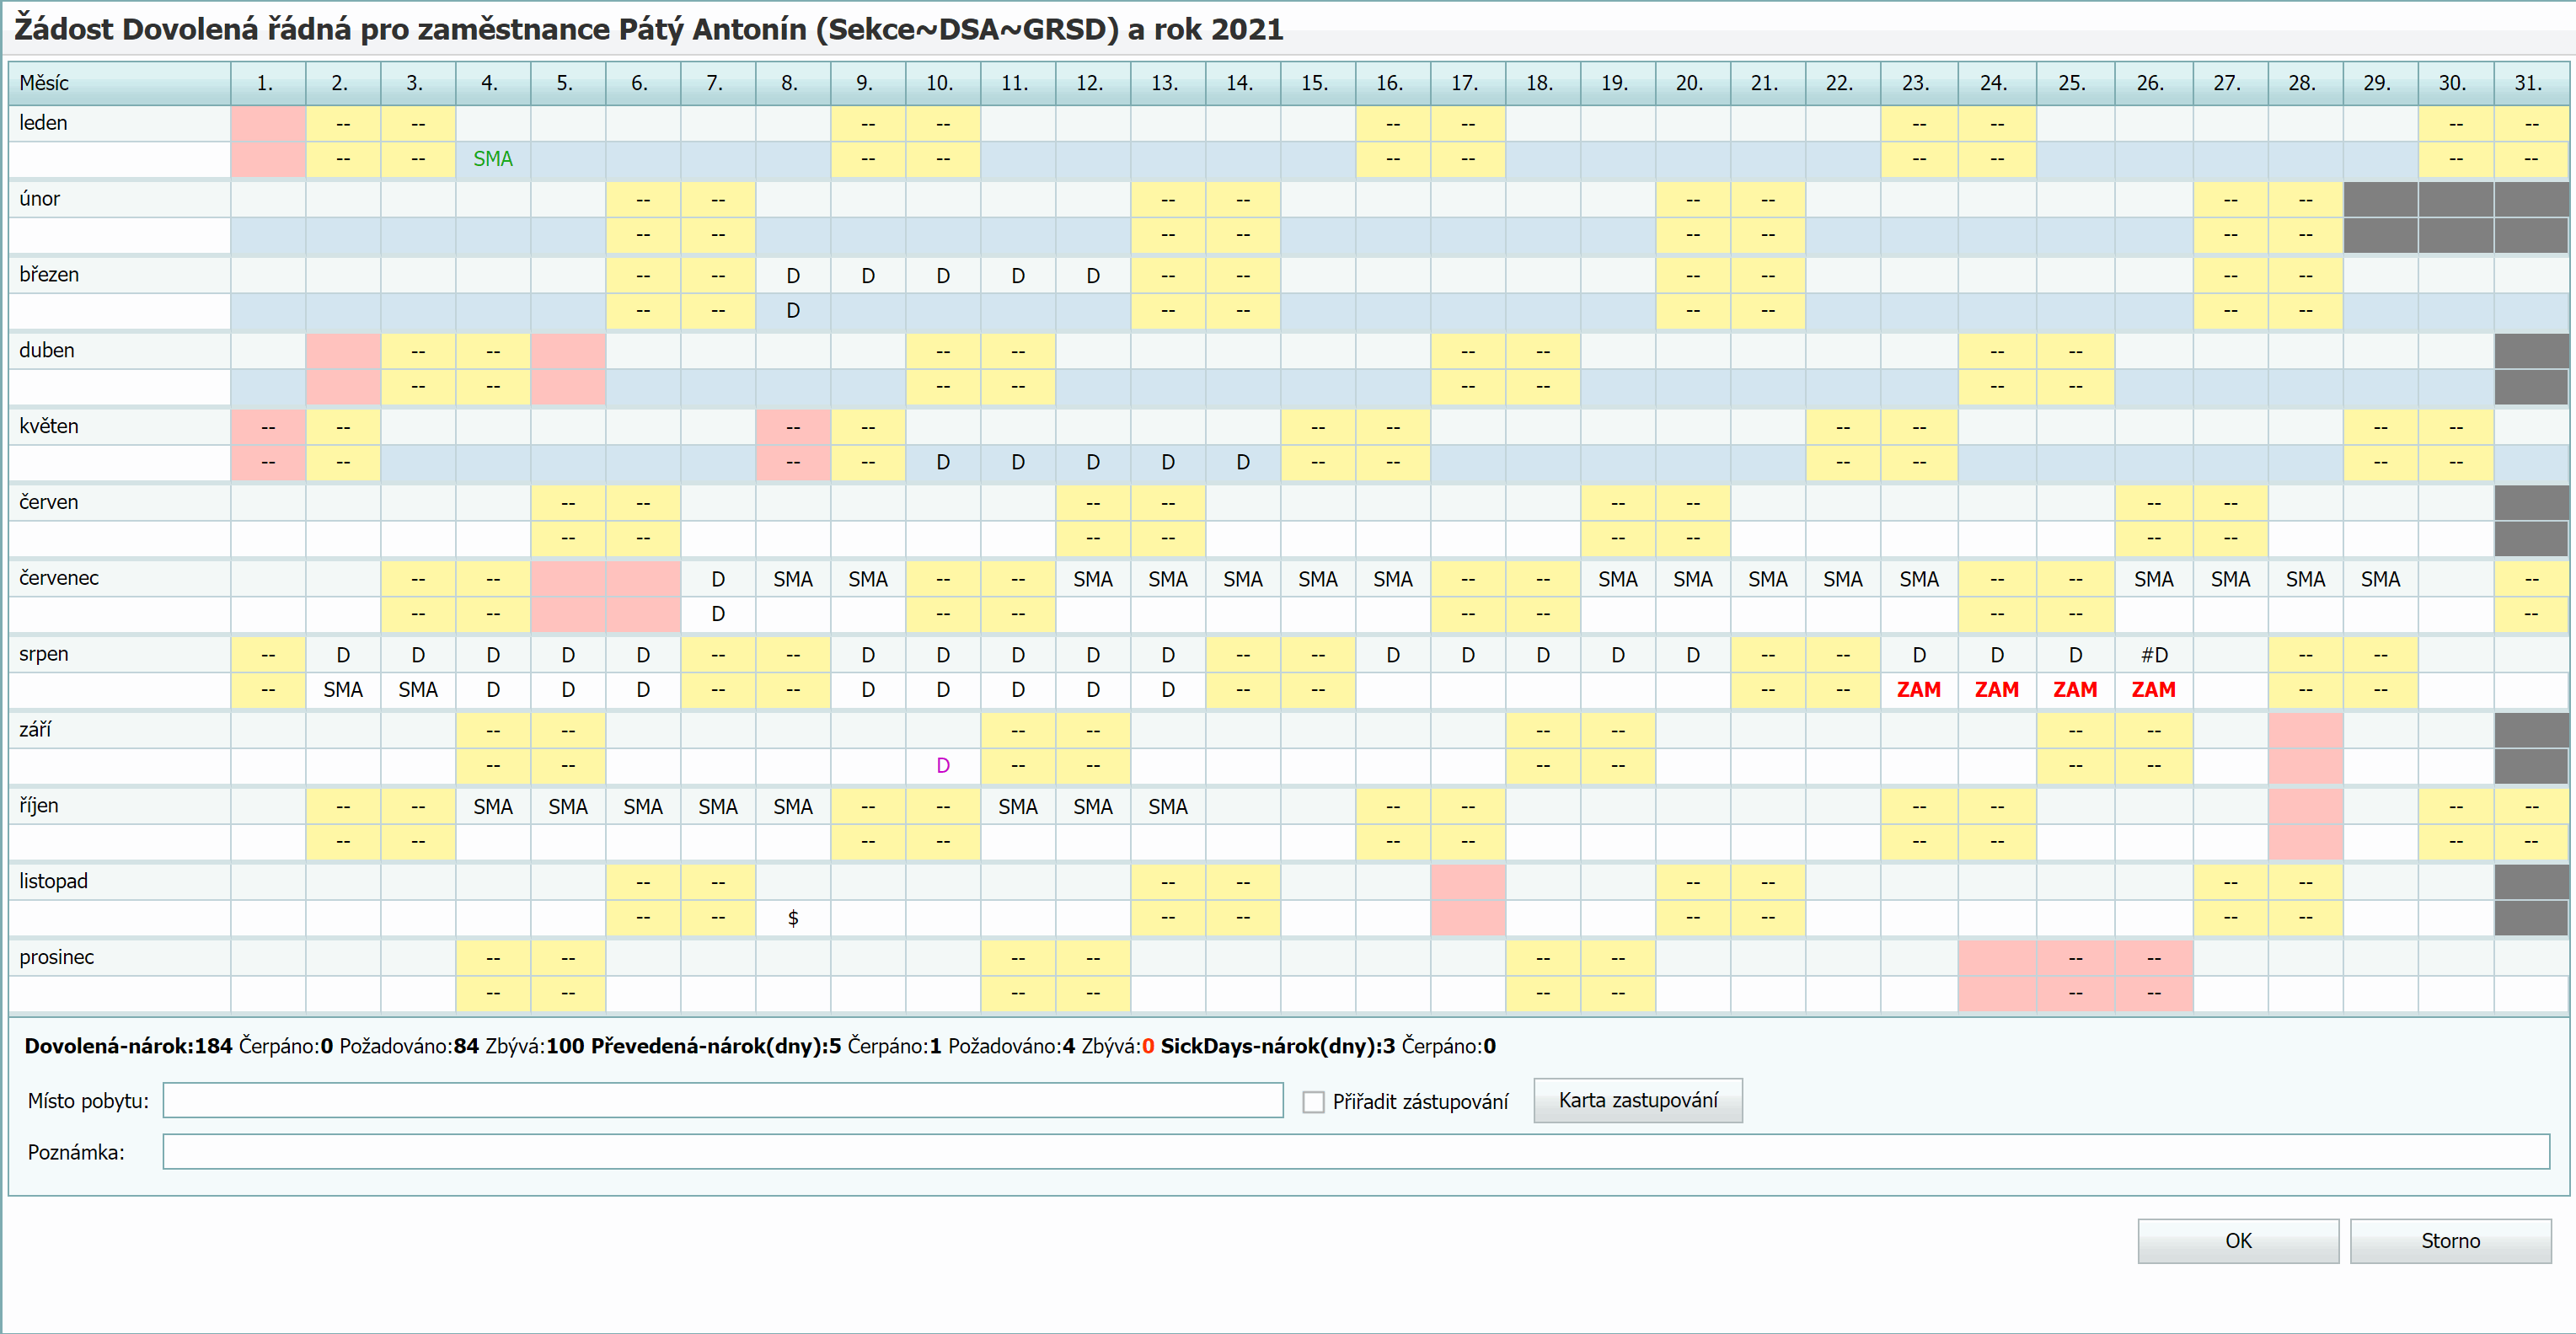Check the Přiřadit zástupování checkbox
Screen dimensions: 2576x1334
[1313, 1102]
